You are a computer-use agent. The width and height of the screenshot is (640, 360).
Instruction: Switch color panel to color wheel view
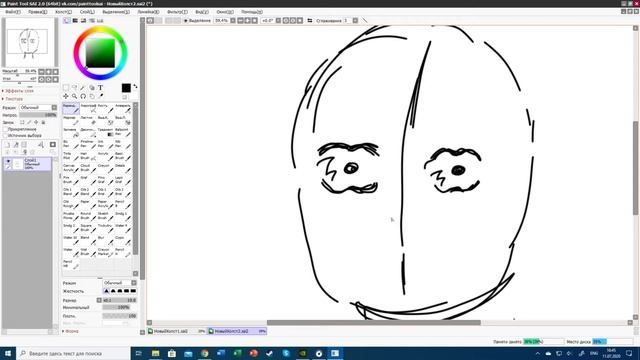tap(67, 20)
